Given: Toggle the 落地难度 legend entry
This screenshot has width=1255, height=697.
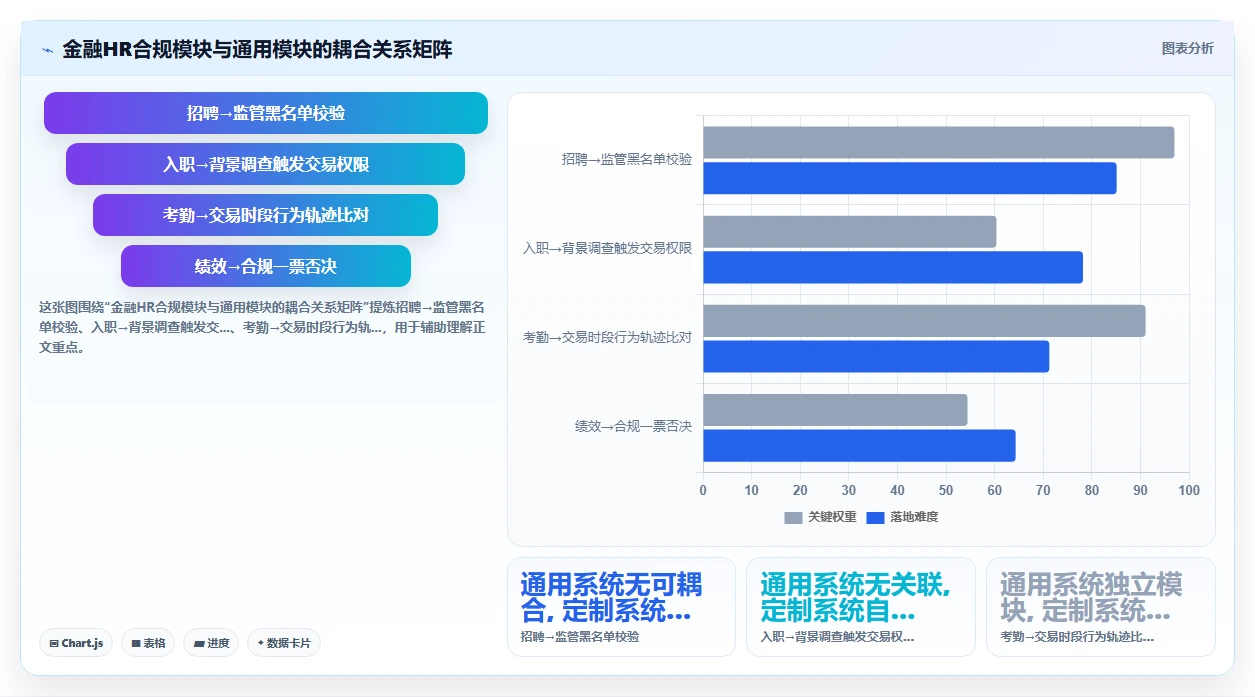Looking at the screenshot, I should pos(902,517).
